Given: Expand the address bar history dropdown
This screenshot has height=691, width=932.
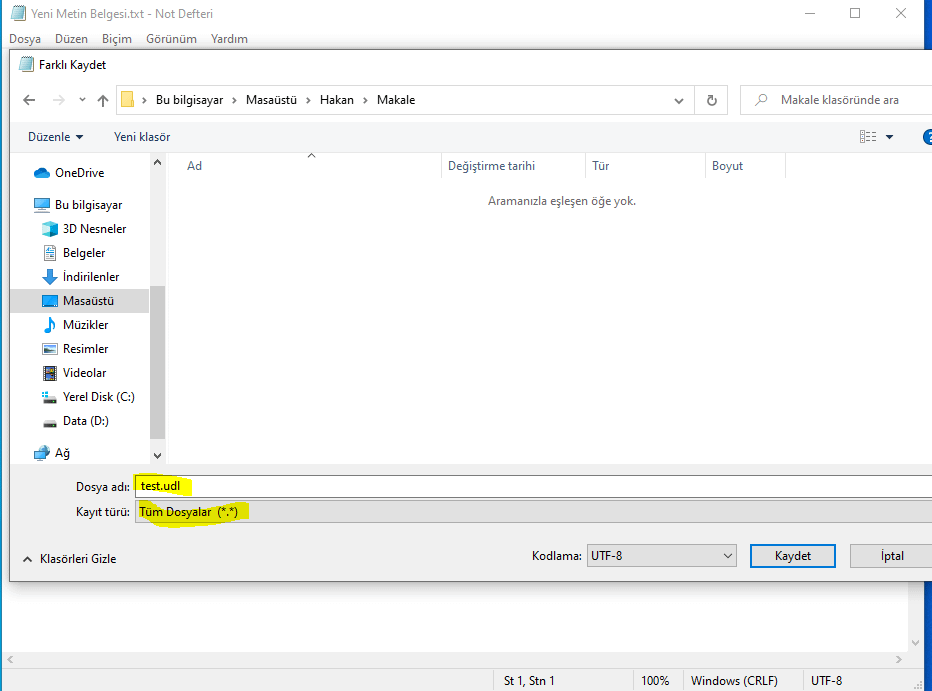Looking at the screenshot, I should (678, 100).
